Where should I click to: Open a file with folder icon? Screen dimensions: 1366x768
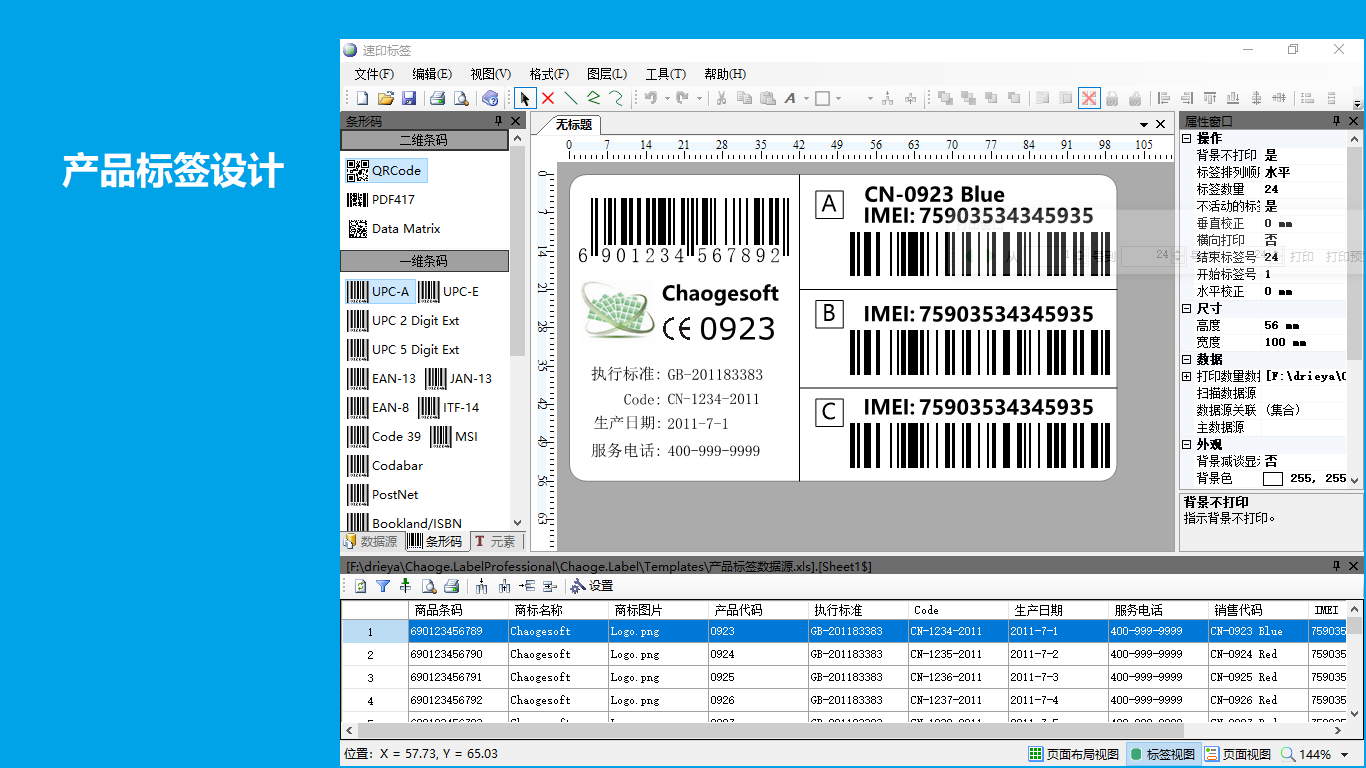[386, 98]
